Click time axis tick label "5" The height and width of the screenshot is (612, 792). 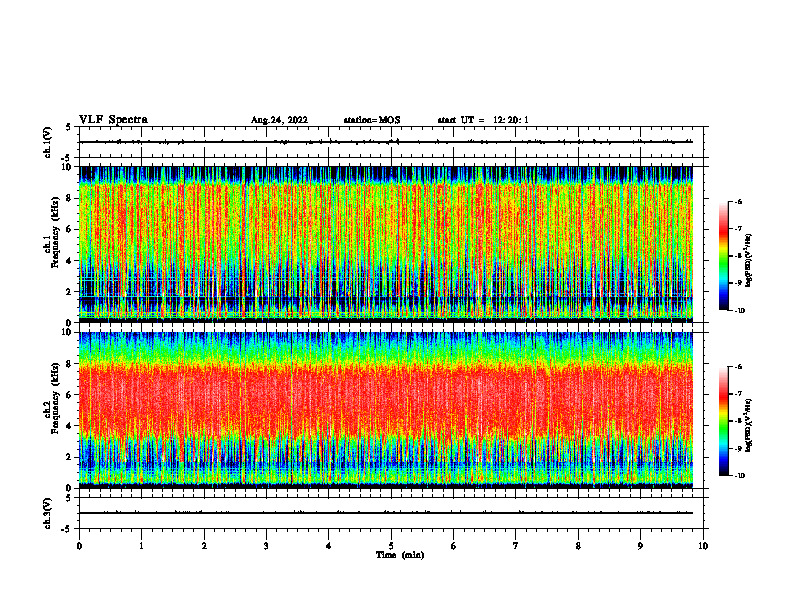tap(391, 546)
